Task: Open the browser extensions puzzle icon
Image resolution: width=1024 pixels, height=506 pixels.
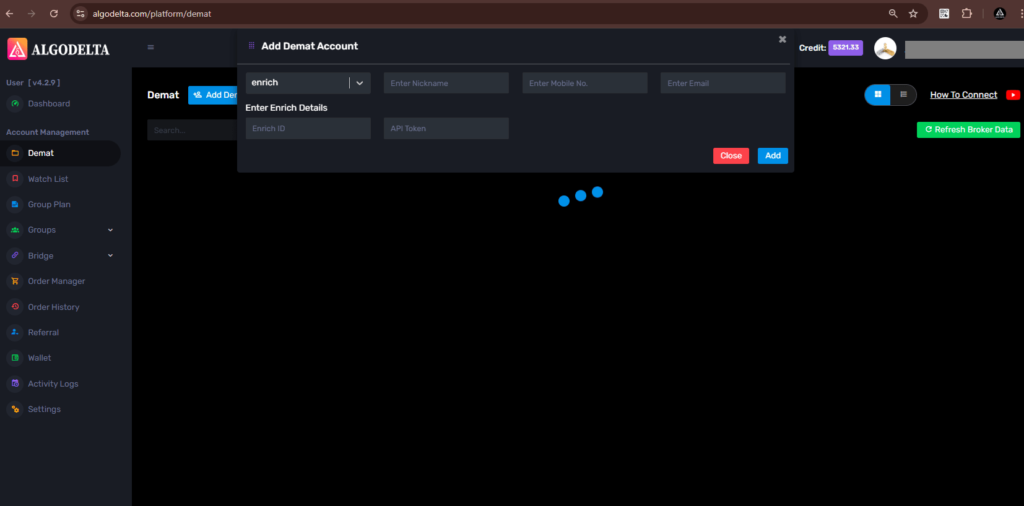Action: point(967,14)
